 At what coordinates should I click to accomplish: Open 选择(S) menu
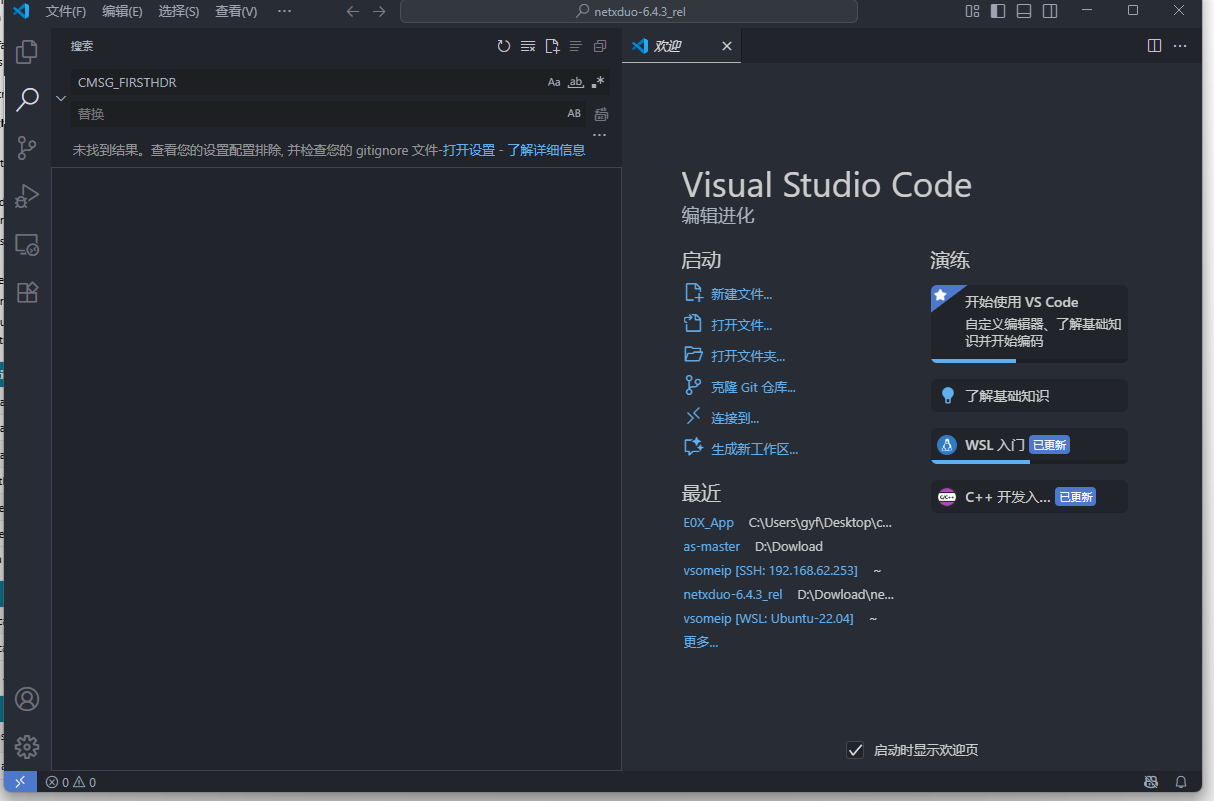(x=178, y=11)
